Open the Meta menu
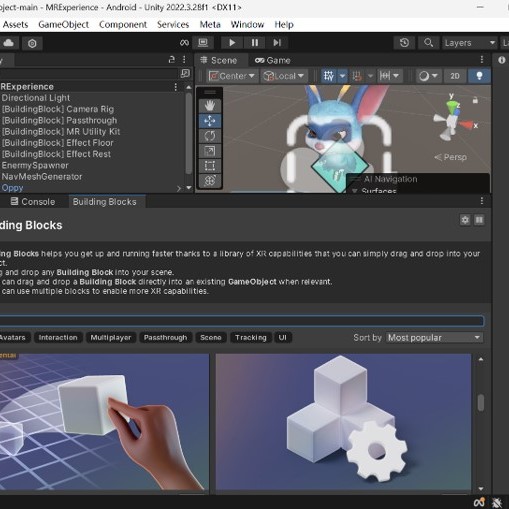The width and height of the screenshot is (509, 509). [210, 24]
